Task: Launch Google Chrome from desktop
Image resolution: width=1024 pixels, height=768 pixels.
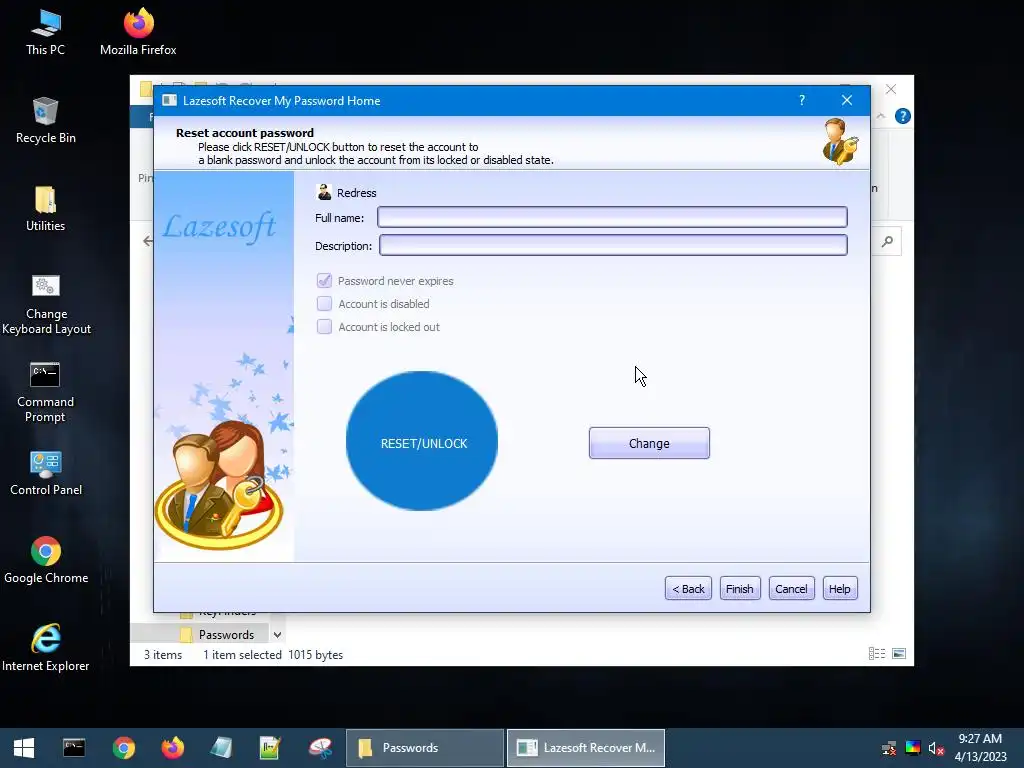Action: [46, 560]
